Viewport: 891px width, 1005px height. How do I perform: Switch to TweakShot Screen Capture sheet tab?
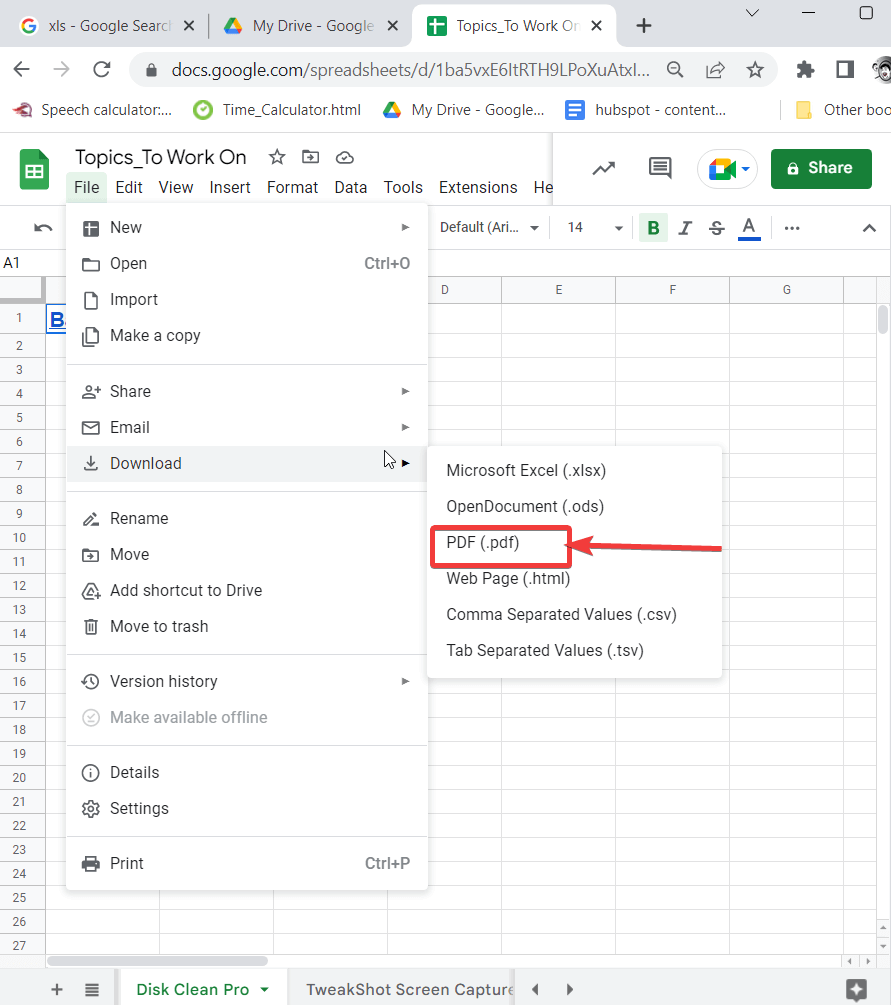pyautogui.click(x=410, y=989)
